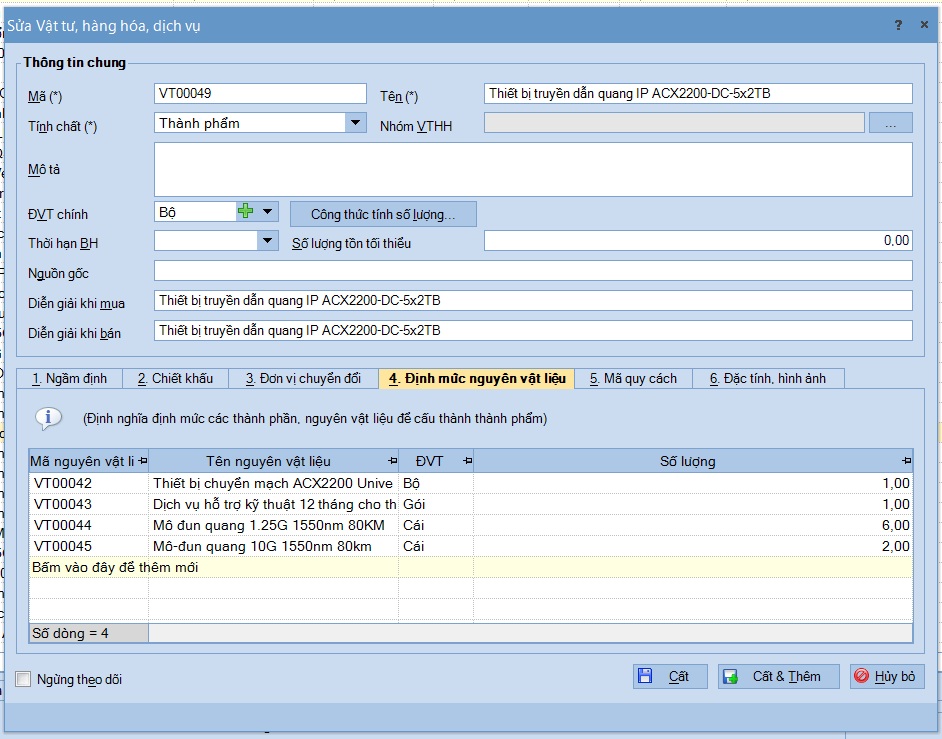Click the Công thức tính số lượng button

tap(383, 214)
